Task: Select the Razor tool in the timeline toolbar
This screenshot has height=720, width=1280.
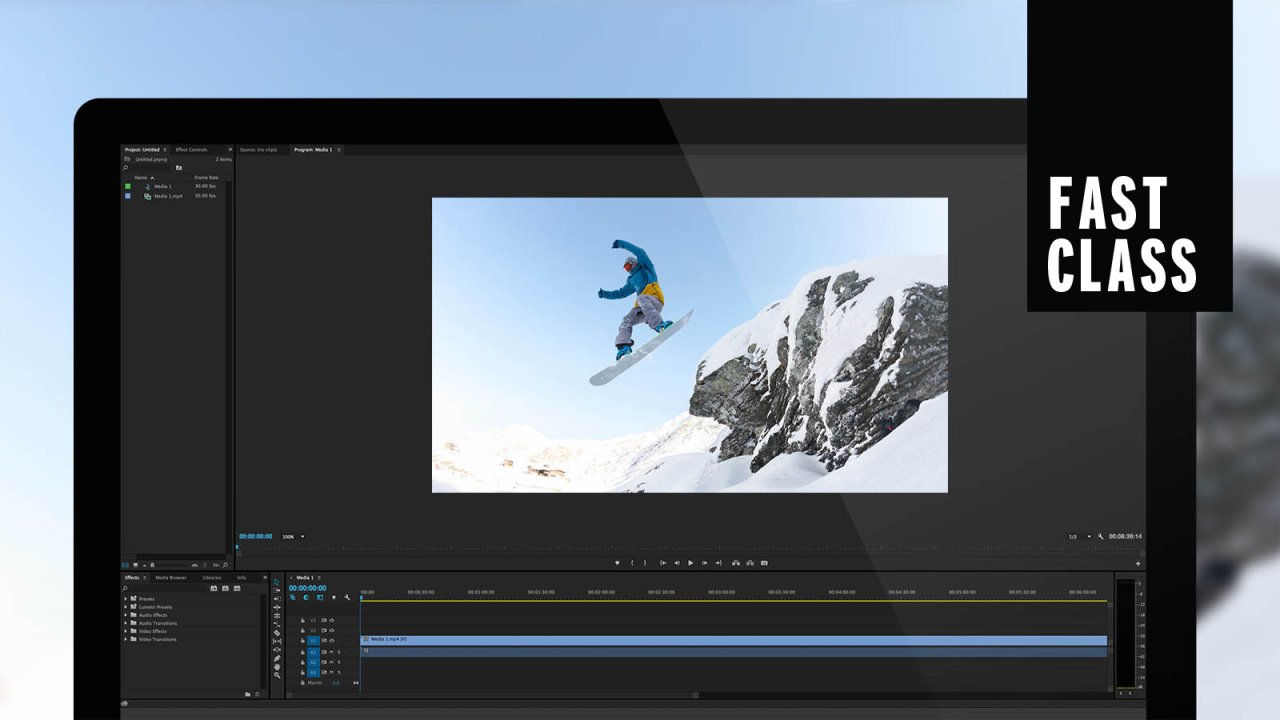Action: click(x=278, y=632)
